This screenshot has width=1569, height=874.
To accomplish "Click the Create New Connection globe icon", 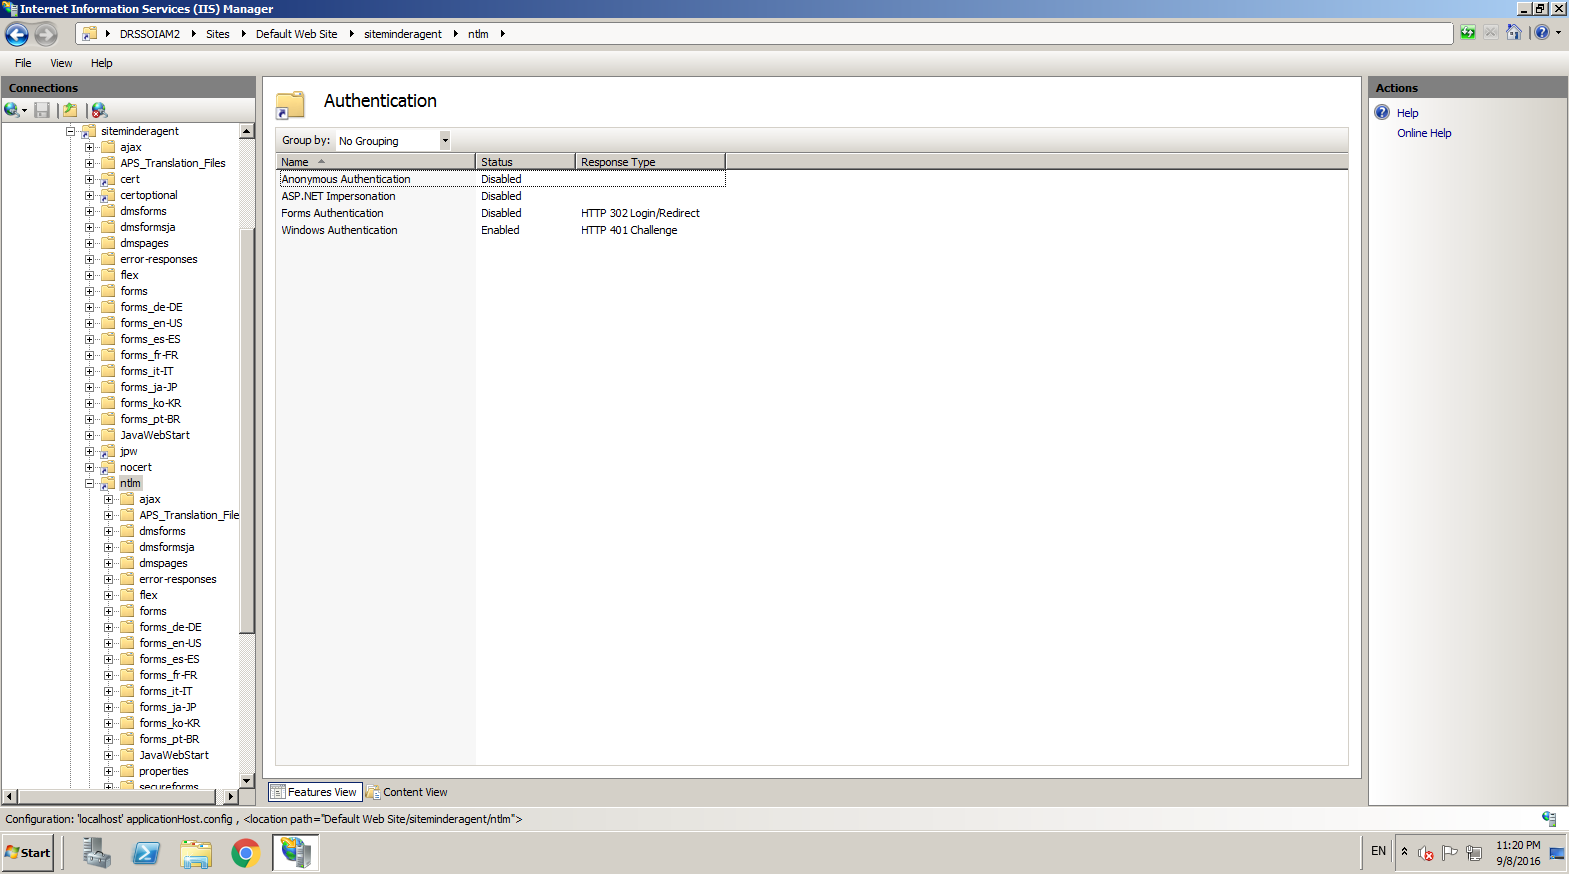I will (12, 110).
